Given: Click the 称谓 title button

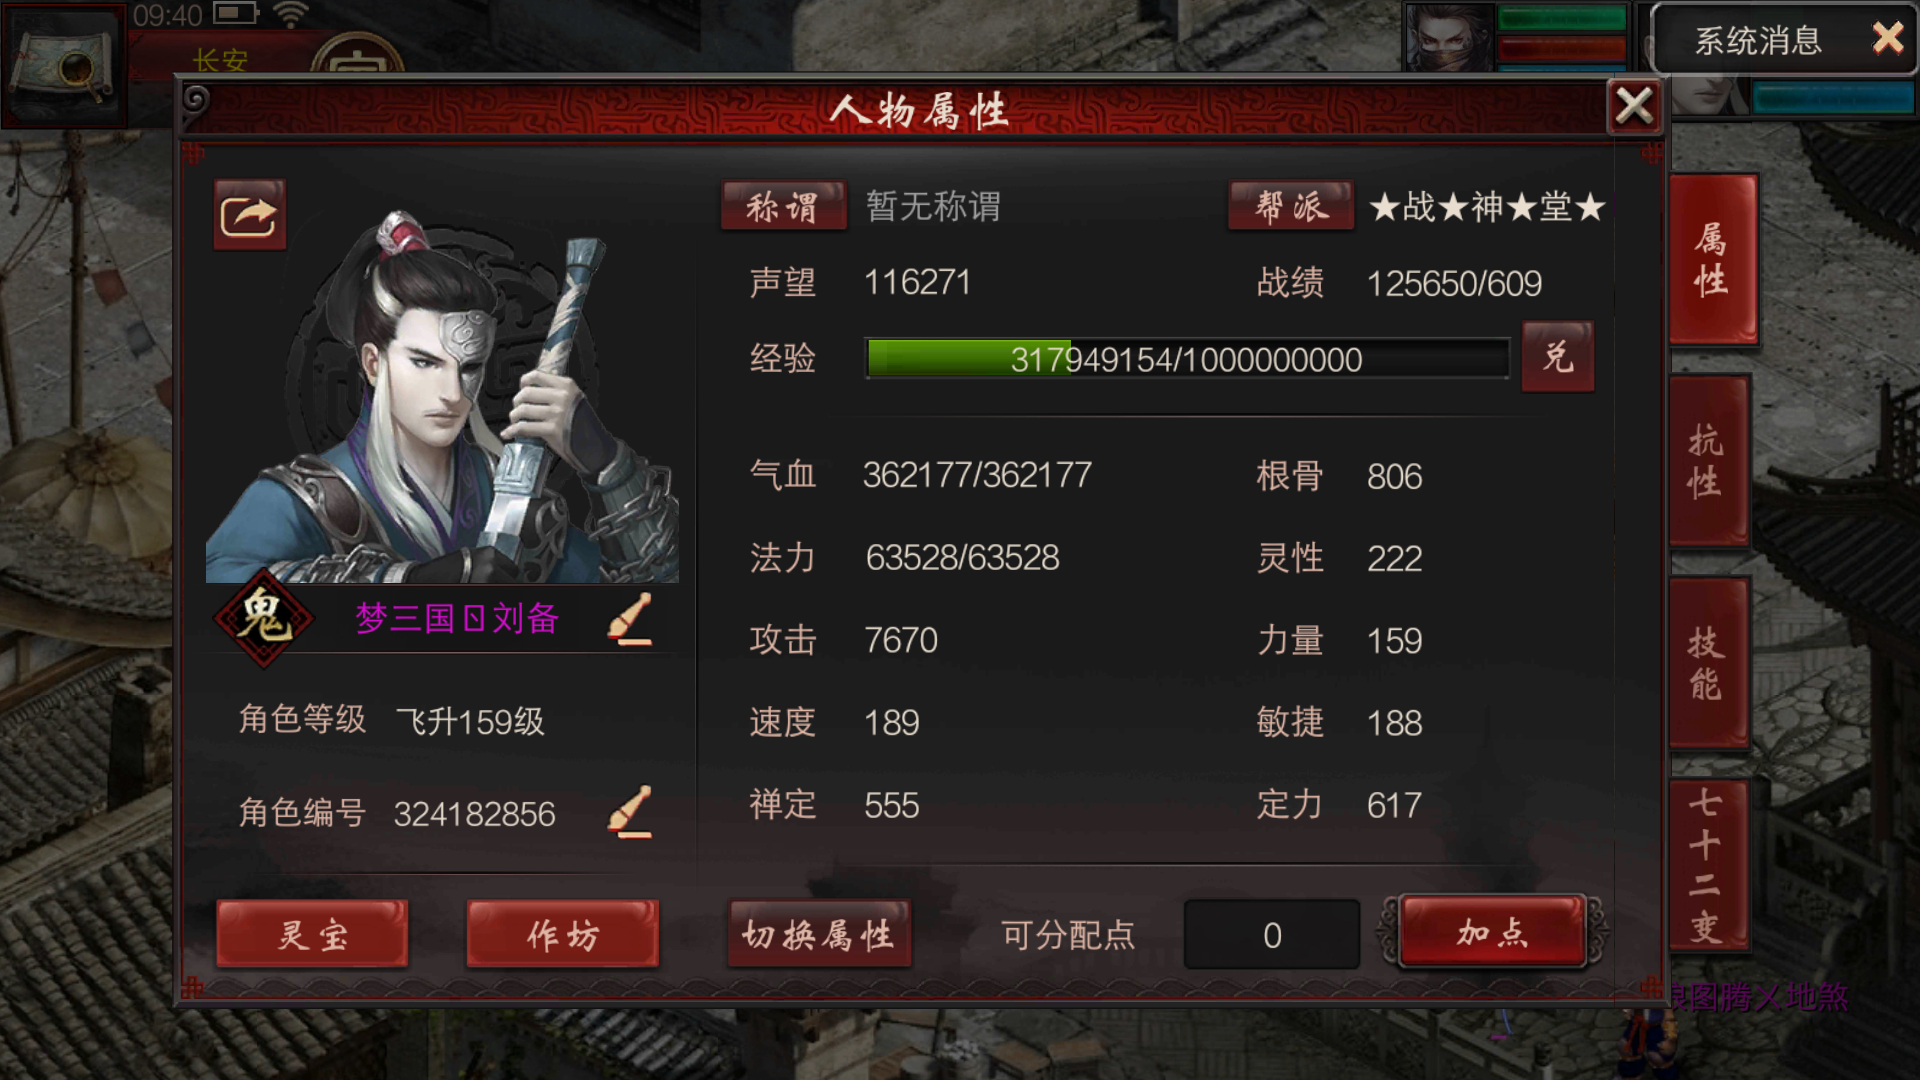Looking at the screenshot, I should click(x=783, y=206).
